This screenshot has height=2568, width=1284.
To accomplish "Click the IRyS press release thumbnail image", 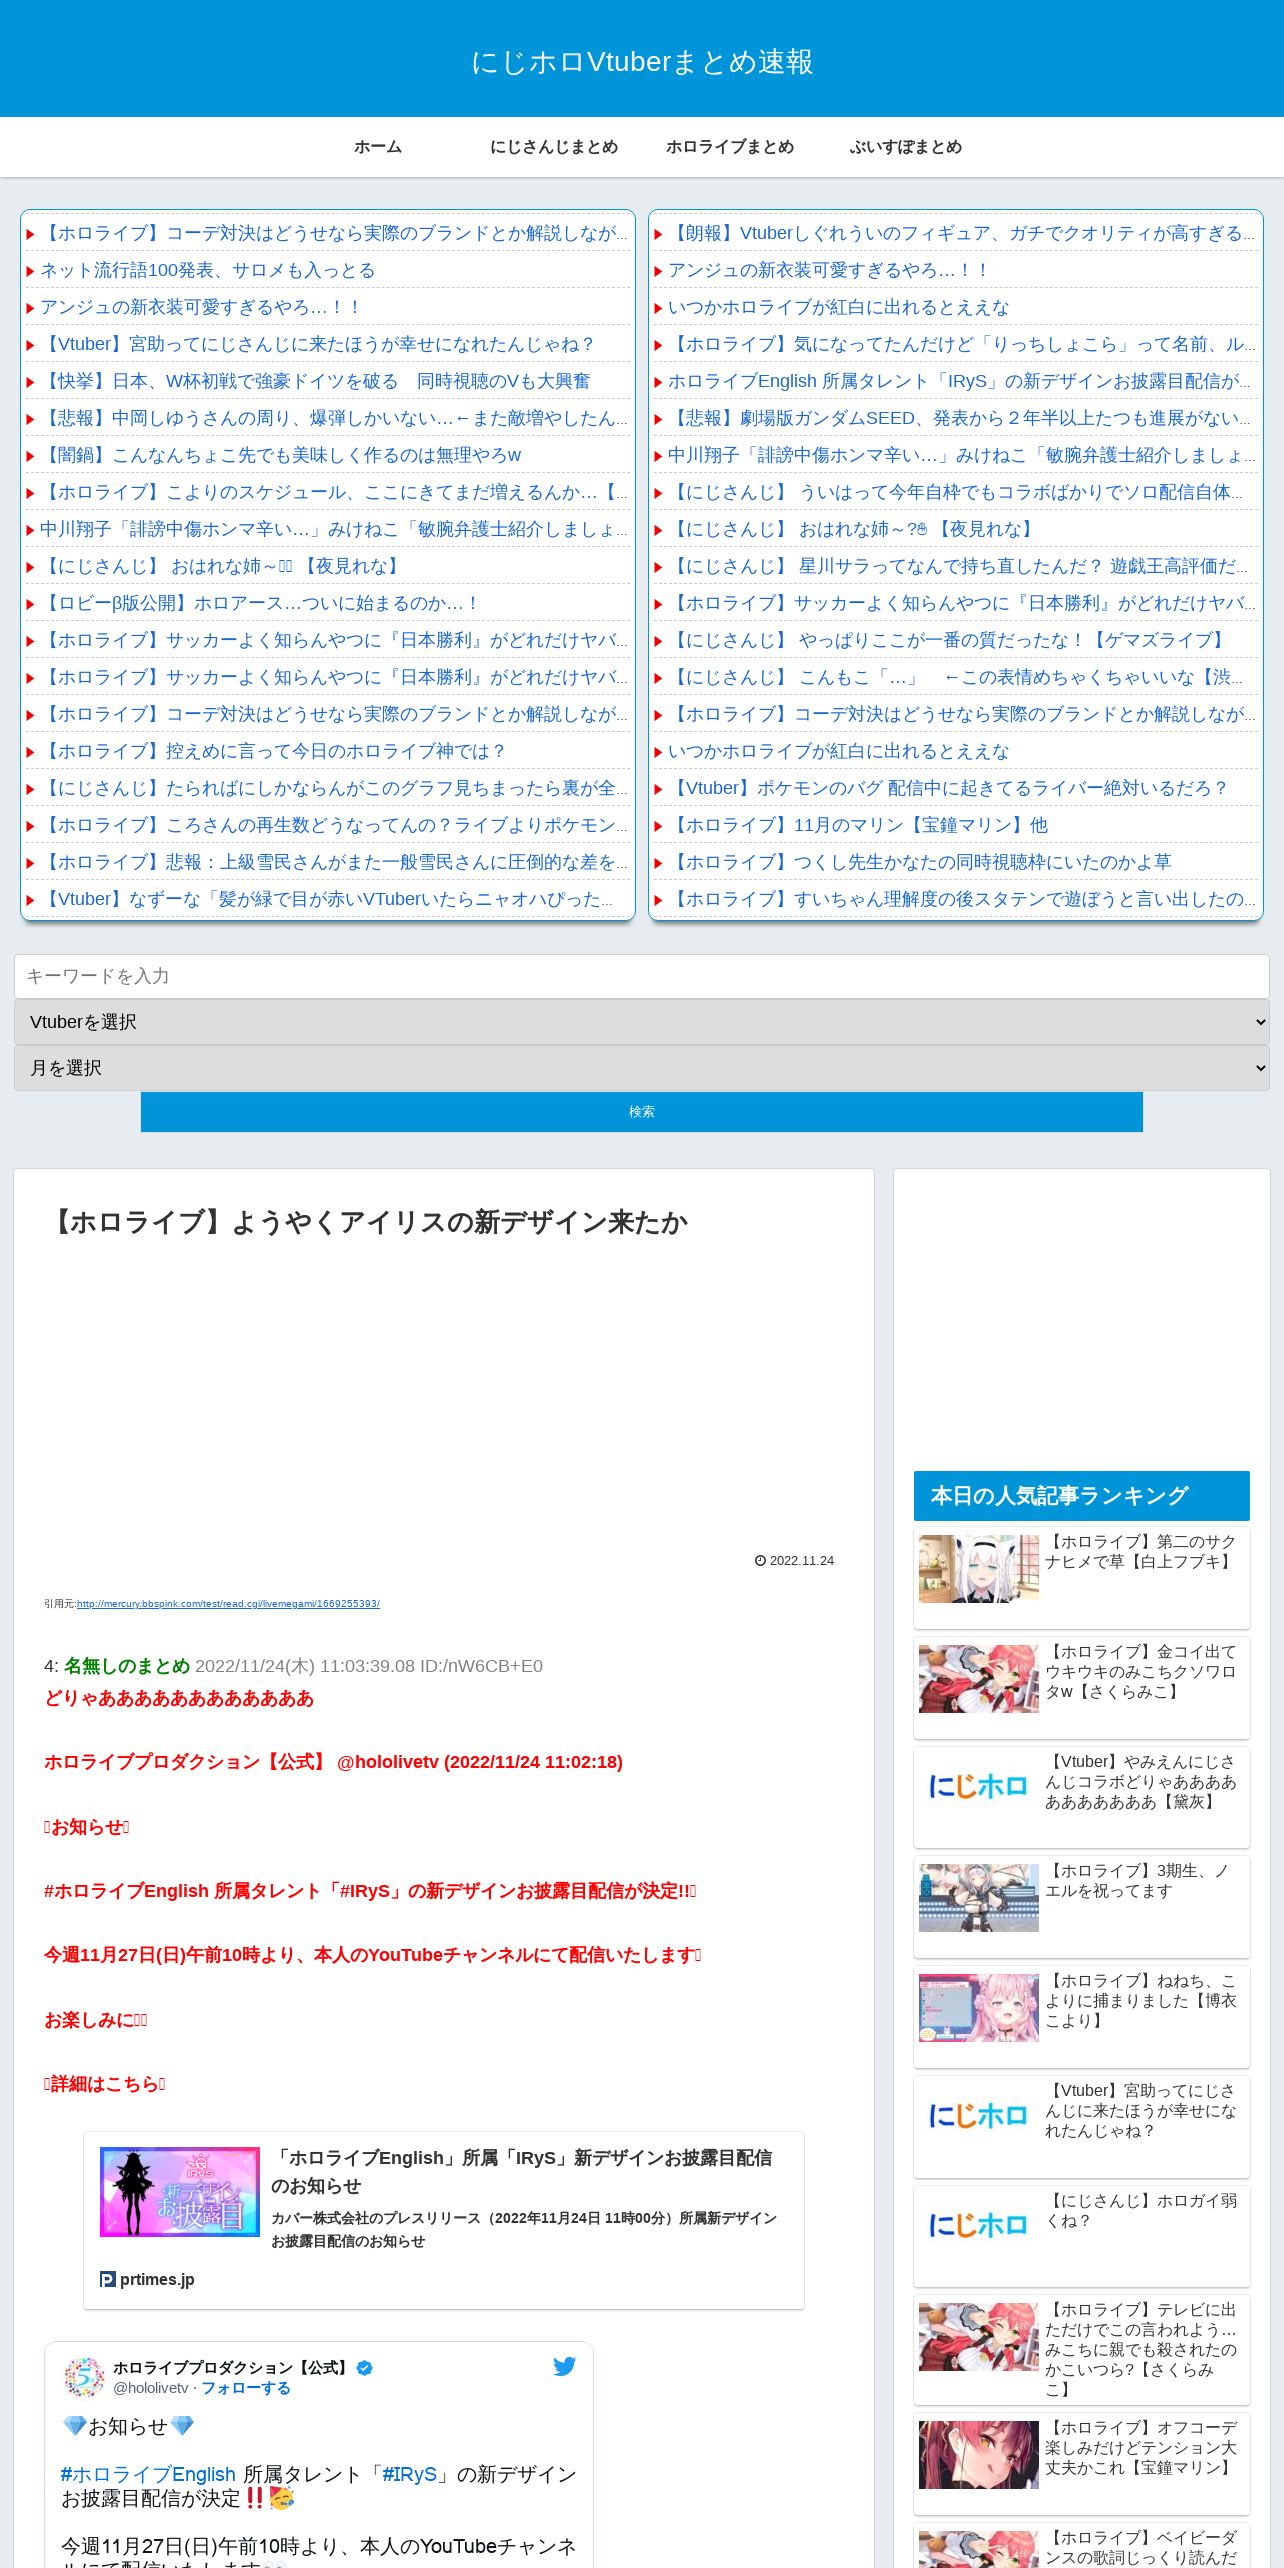I will (180, 2192).
